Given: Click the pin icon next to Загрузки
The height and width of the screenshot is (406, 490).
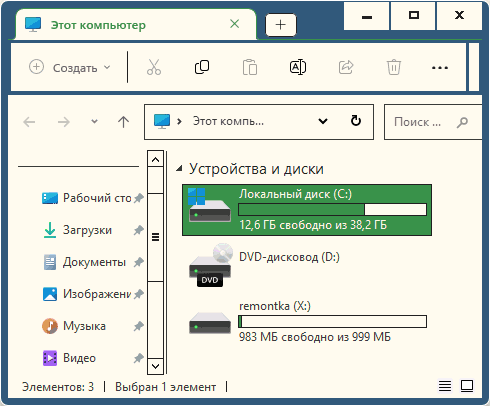Looking at the screenshot, I should pyautogui.click(x=139, y=230).
